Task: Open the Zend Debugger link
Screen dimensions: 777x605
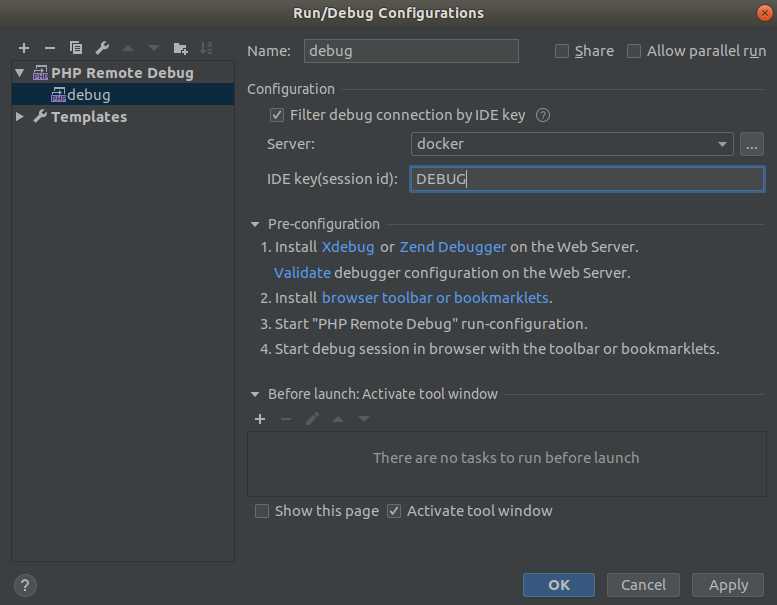Action: tap(453, 247)
